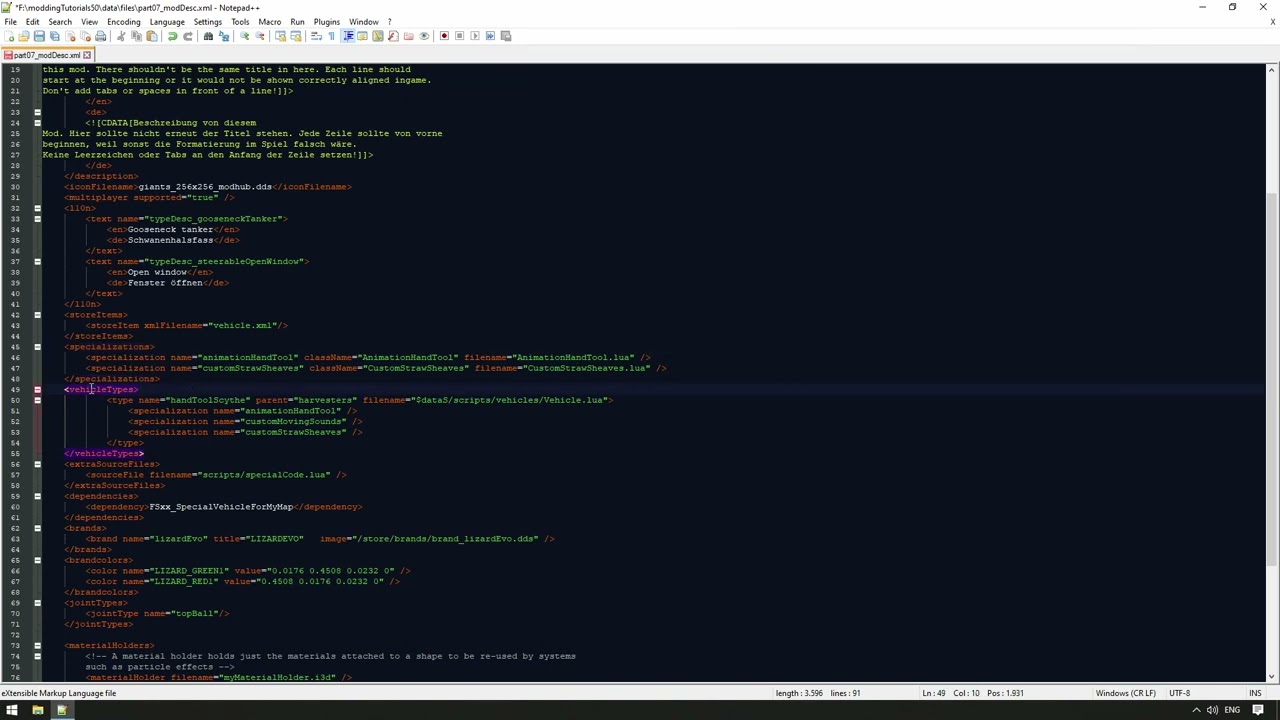Click Save Recorded Macro icon

pyautogui.click(x=506, y=36)
